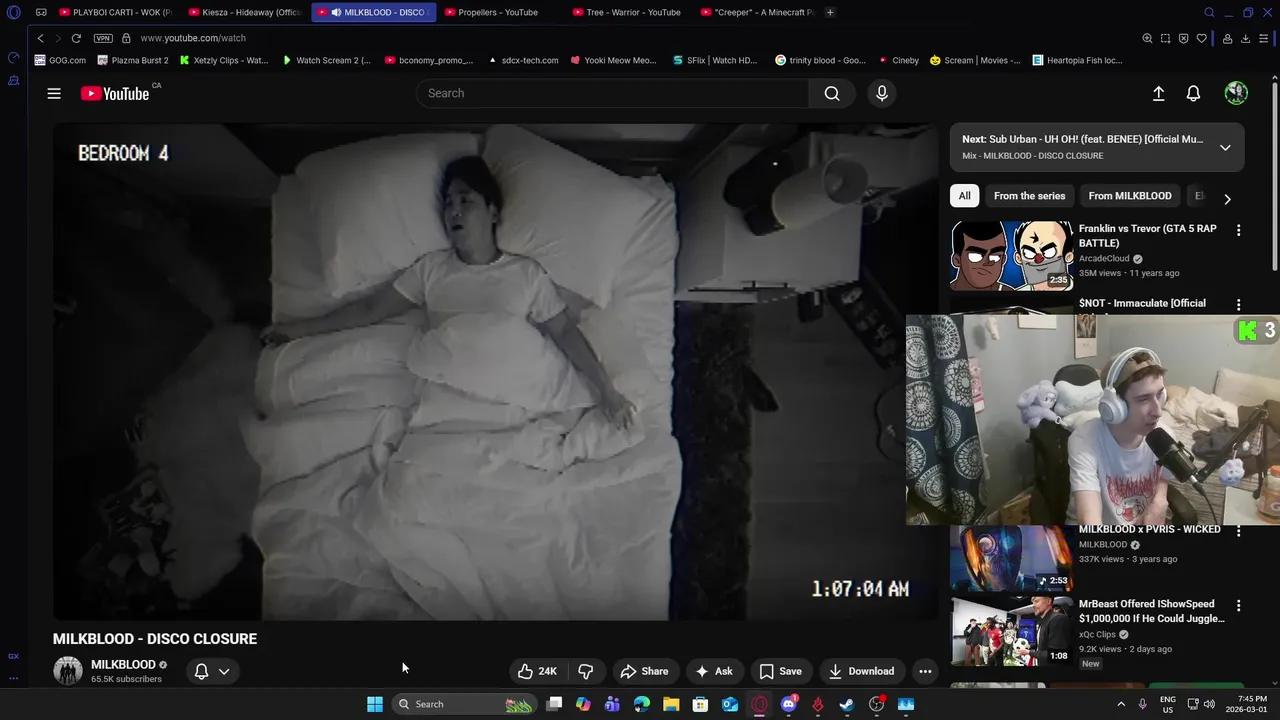Open the MILKBLOOD channel avatar
The height and width of the screenshot is (720, 1280).
(68, 671)
